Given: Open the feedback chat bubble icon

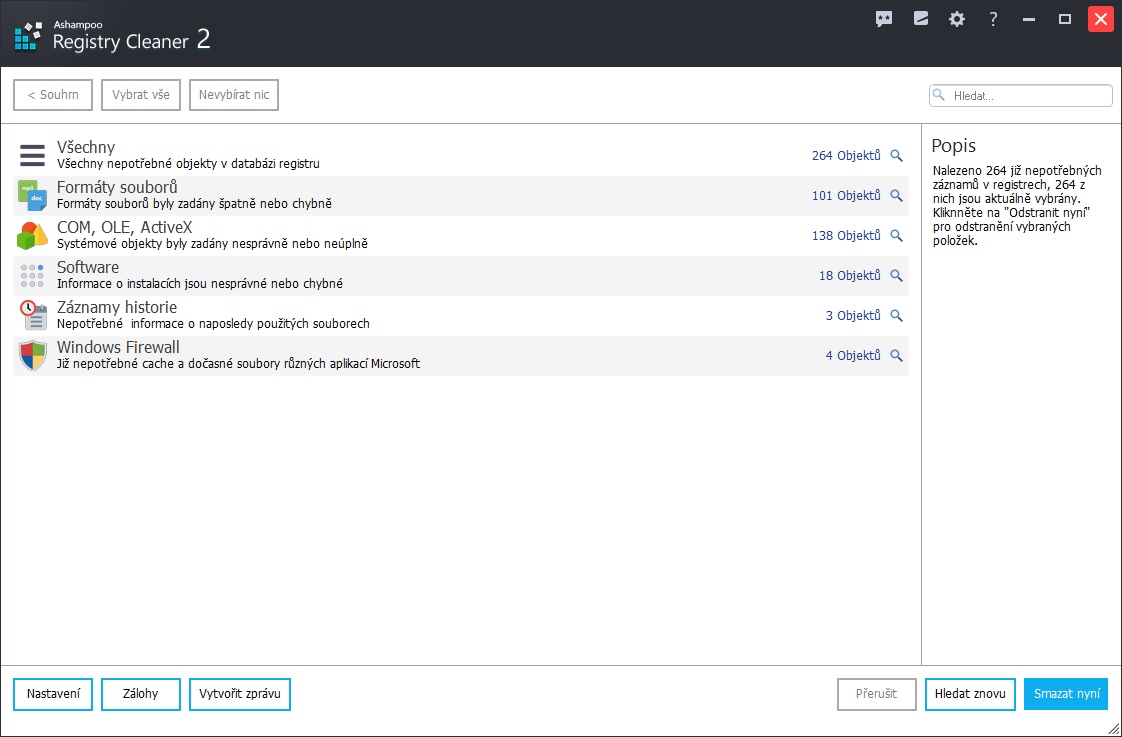Looking at the screenshot, I should (884, 19).
